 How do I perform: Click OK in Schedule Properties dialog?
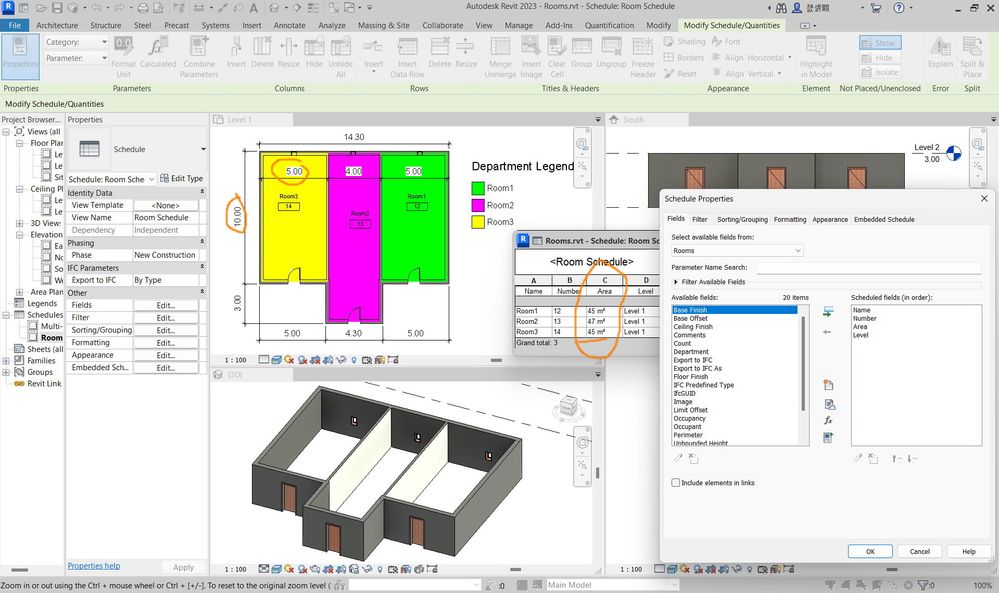(x=870, y=551)
